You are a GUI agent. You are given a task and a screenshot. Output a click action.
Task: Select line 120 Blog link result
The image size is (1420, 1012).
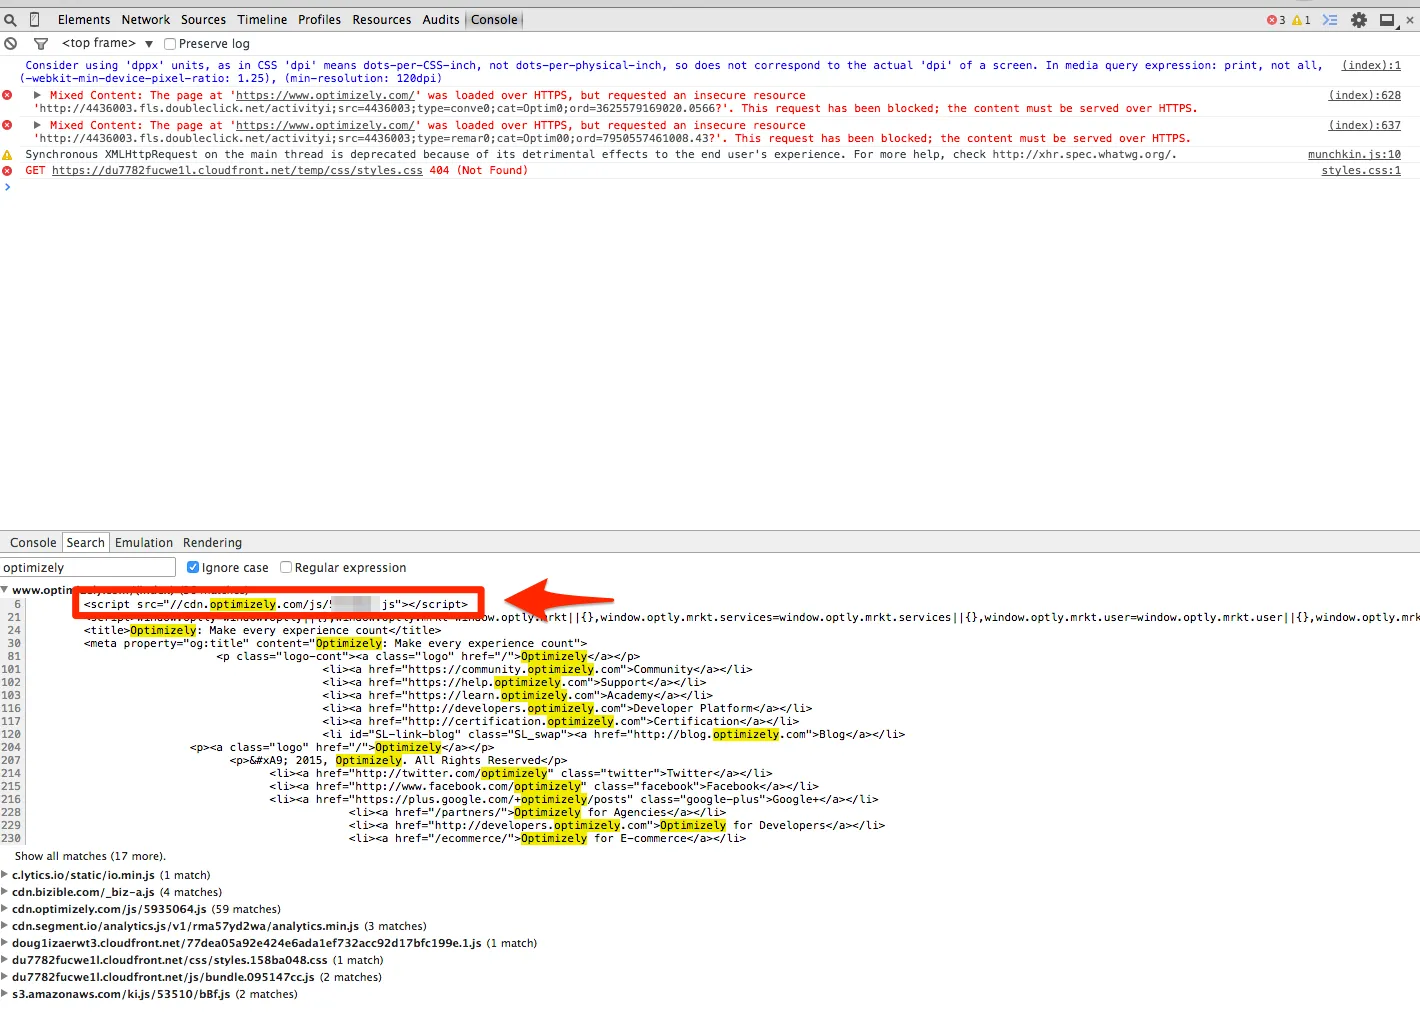point(613,734)
